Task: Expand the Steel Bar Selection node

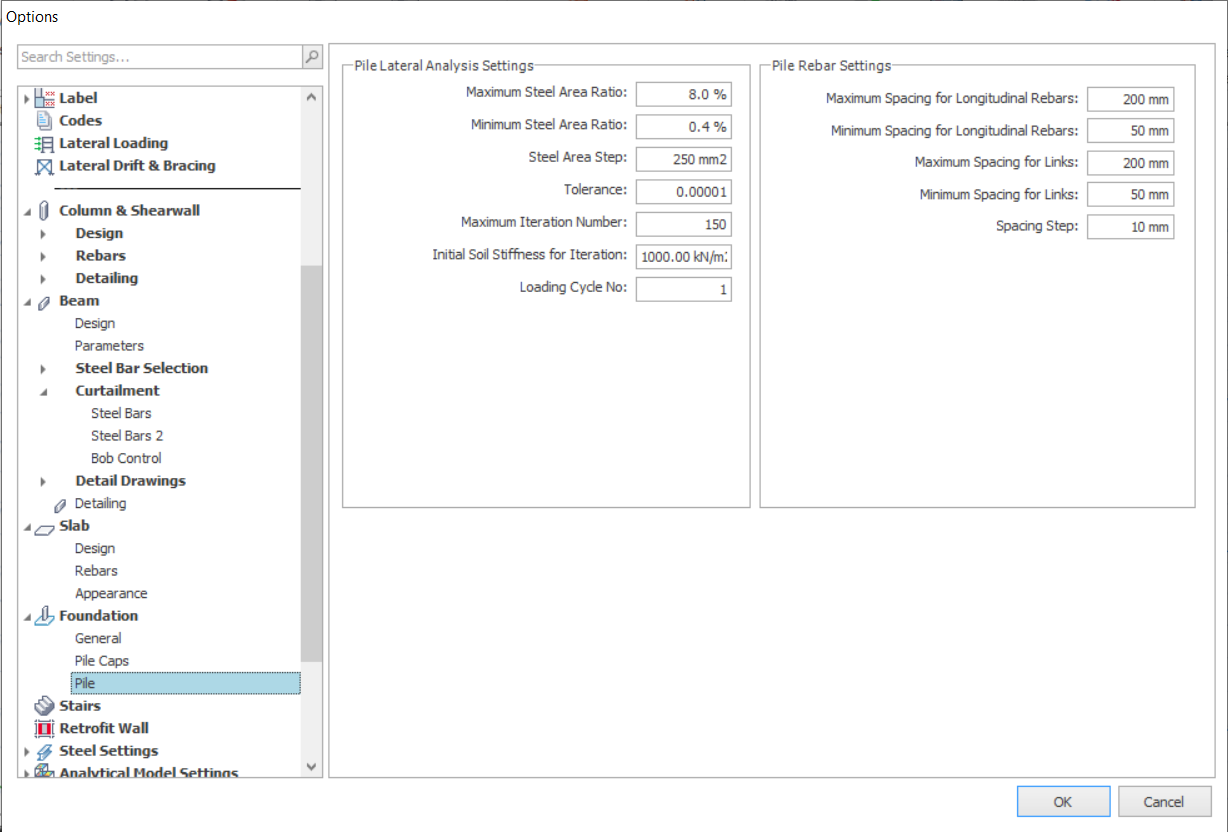Action: pos(43,369)
